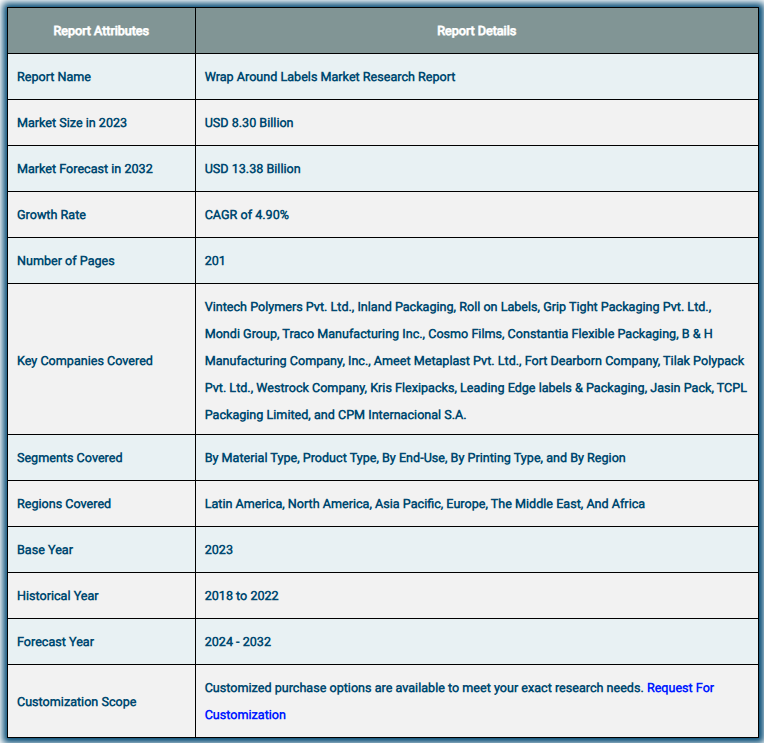764x743 pixels.
Task: Click the Growth Rate label
Action: tap(52, 215)
